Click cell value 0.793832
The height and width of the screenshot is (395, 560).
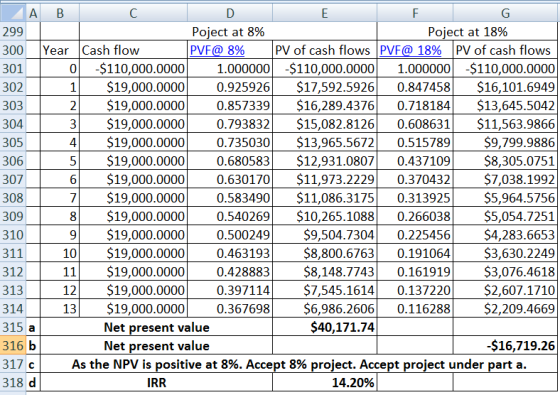(230, 124)
